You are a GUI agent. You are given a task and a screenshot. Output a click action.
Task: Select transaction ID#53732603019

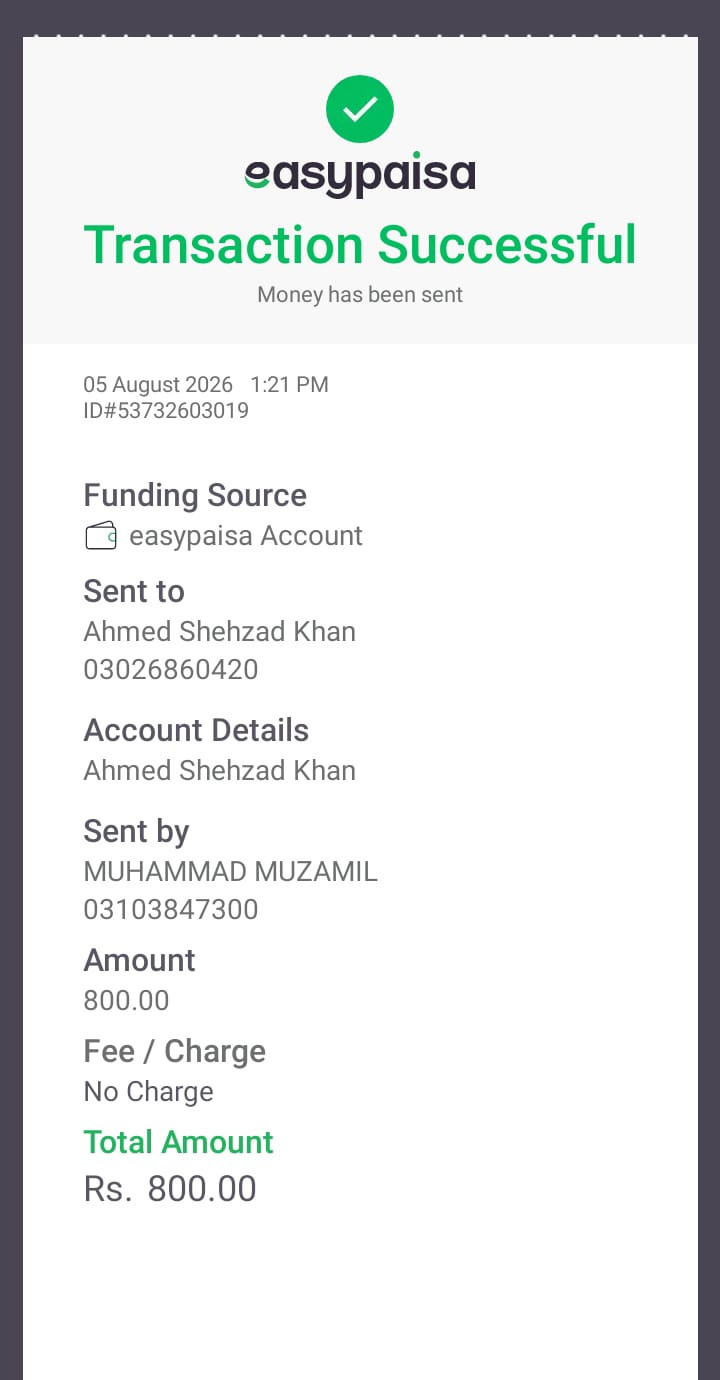tap(166, 411)
